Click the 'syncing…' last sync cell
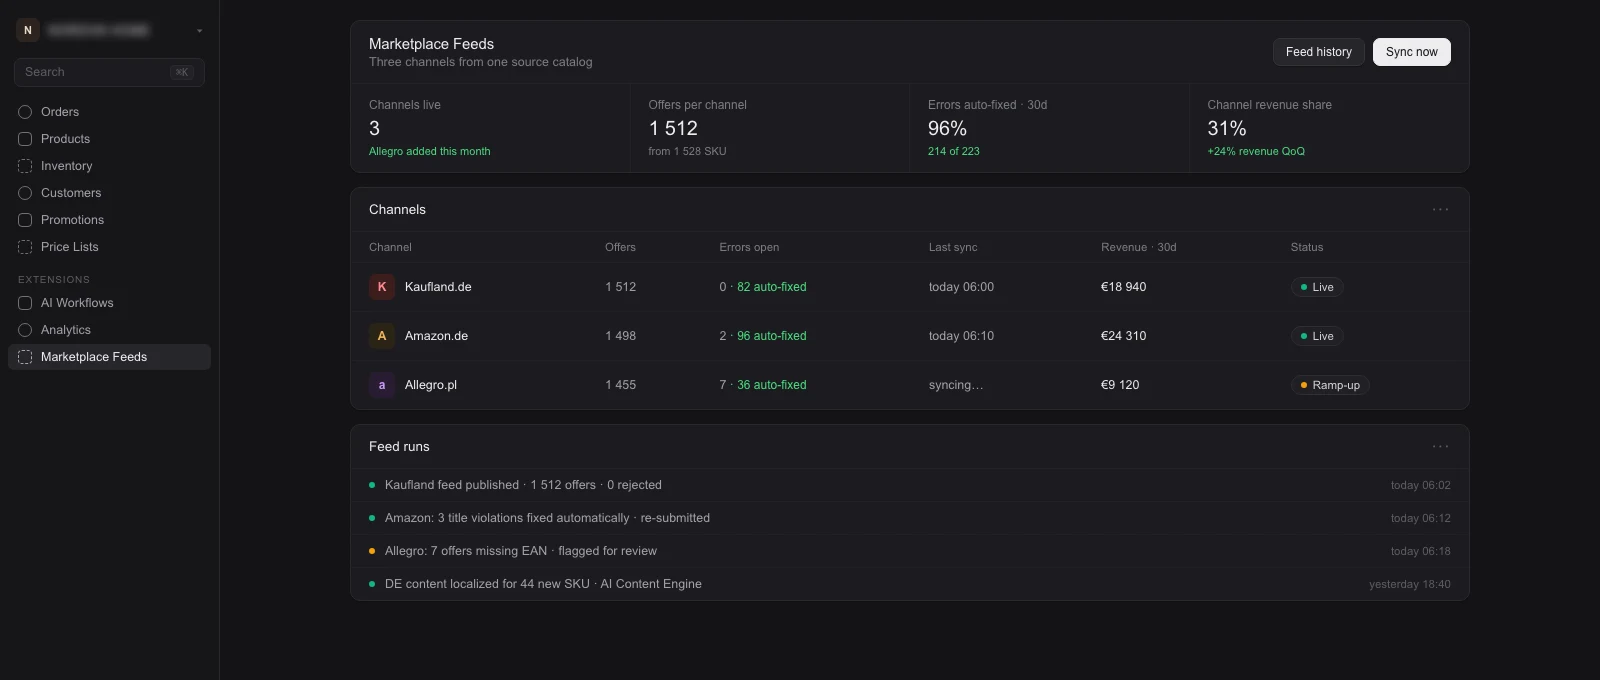 click(956, 385)
